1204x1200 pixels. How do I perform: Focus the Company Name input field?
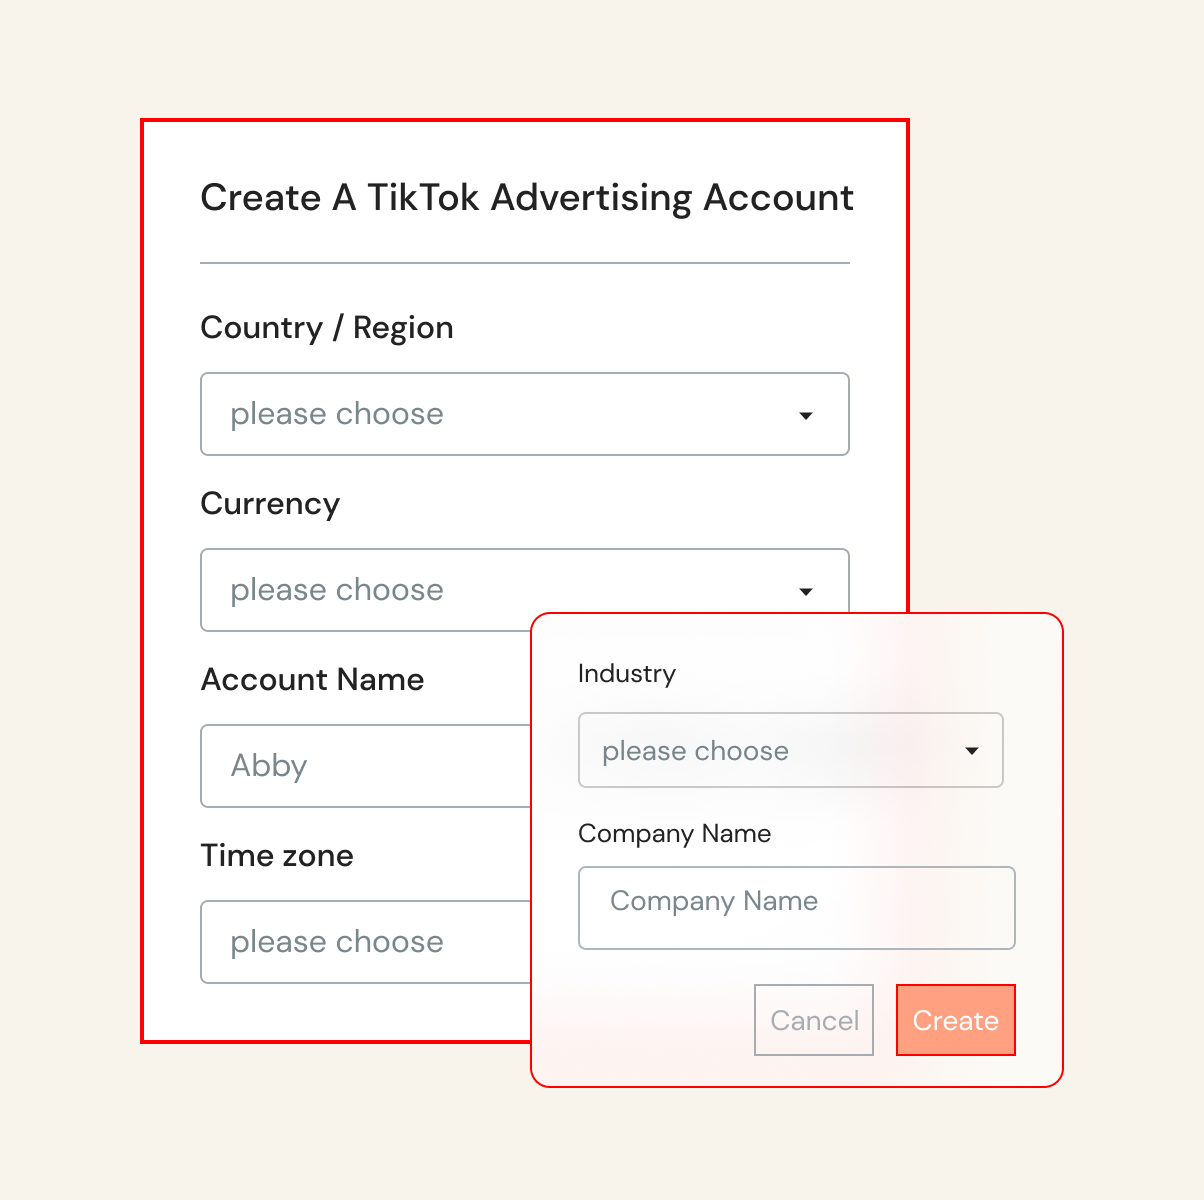point(796,907)
